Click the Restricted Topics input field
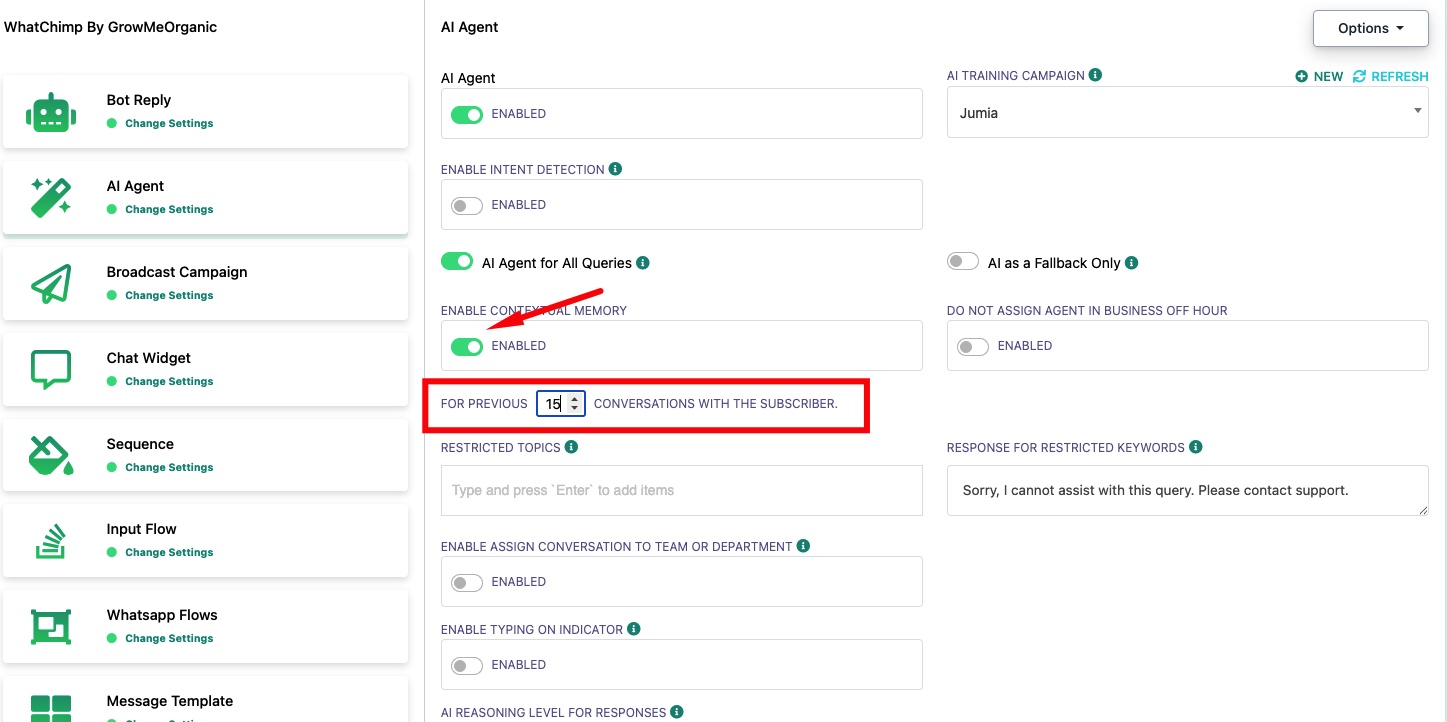1447x722 pixels. click(682, 490)
